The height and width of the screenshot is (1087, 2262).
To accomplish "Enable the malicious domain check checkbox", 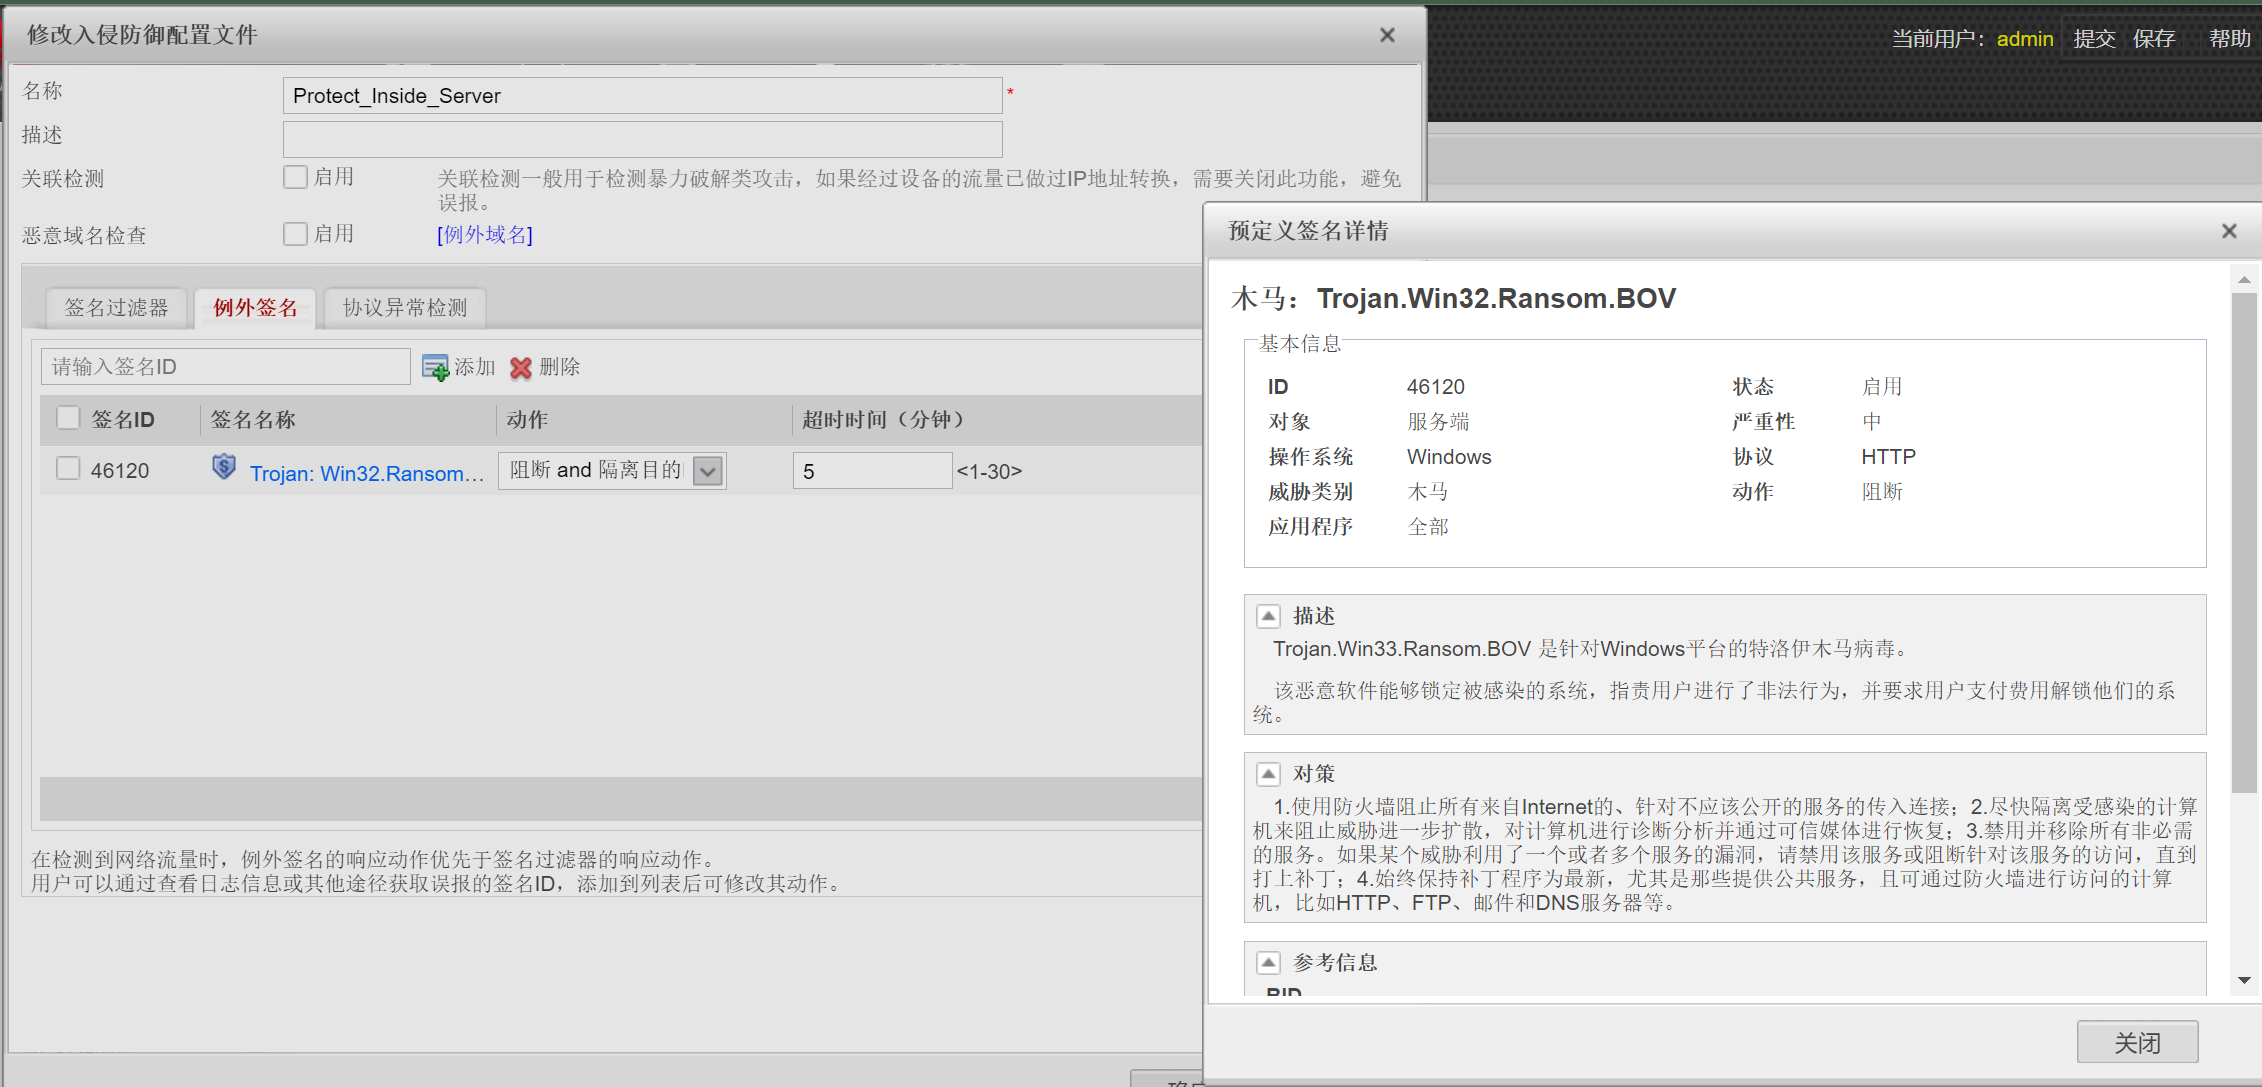I will point(295,234).
